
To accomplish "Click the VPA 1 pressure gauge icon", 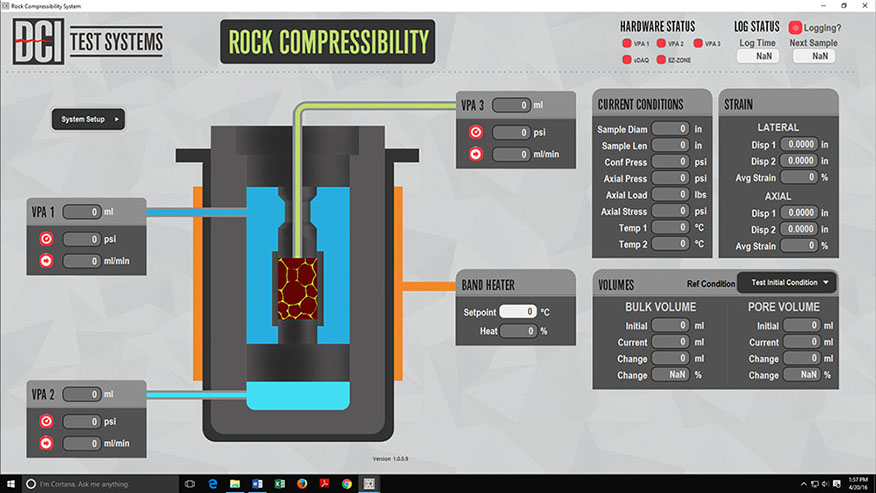I will coord(45,240).
